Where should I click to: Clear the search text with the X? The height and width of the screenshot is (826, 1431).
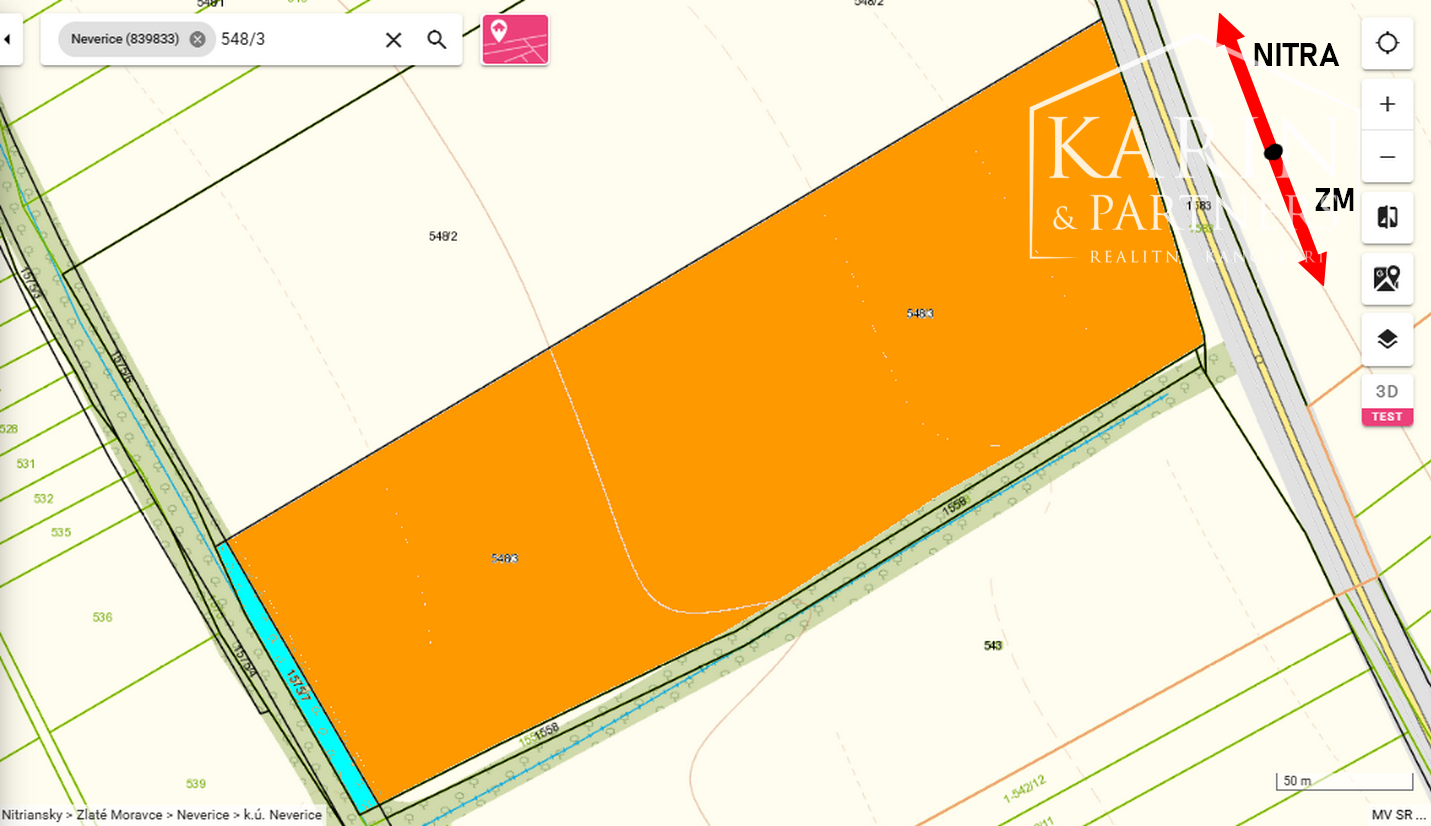point(394,40)
